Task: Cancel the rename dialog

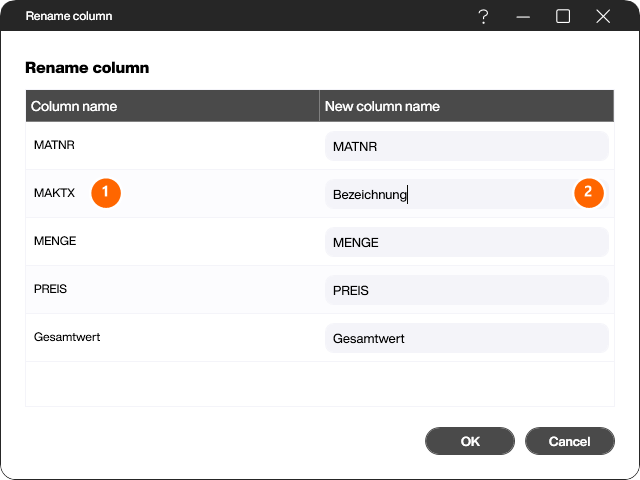Action: (x=569, y=441)
